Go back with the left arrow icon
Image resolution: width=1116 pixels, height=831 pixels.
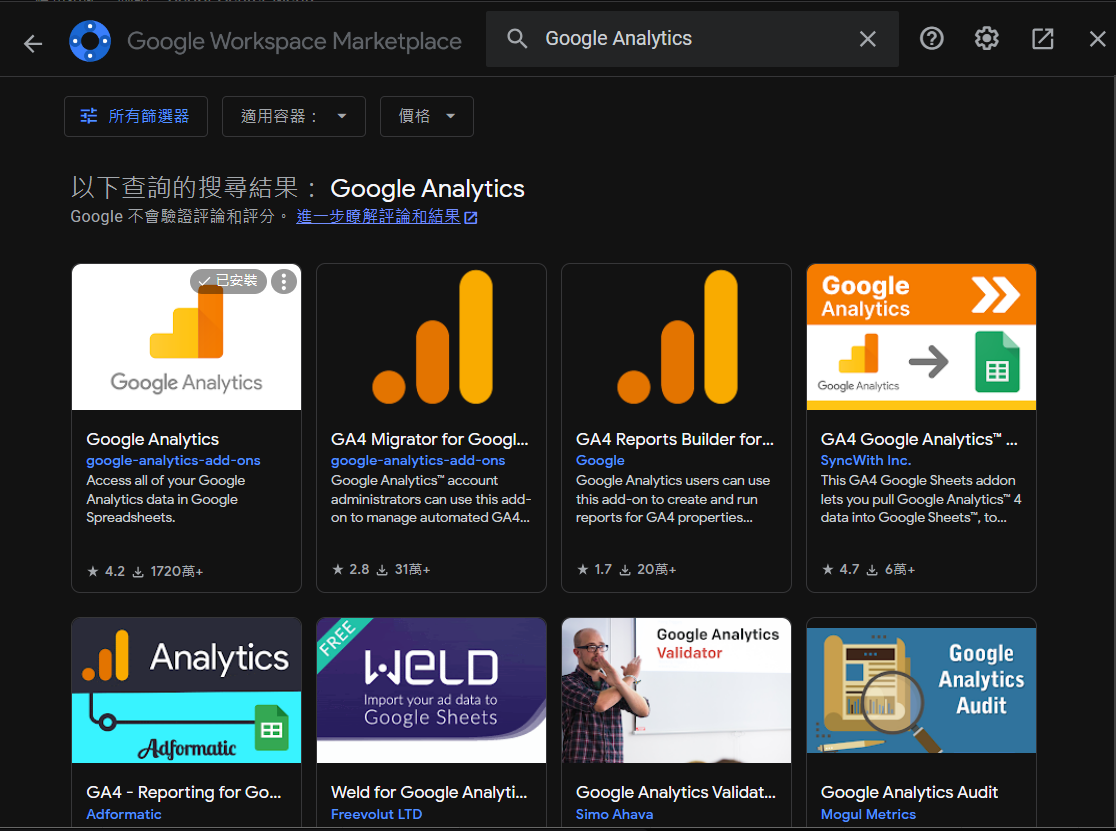click(x=33, y=43)
